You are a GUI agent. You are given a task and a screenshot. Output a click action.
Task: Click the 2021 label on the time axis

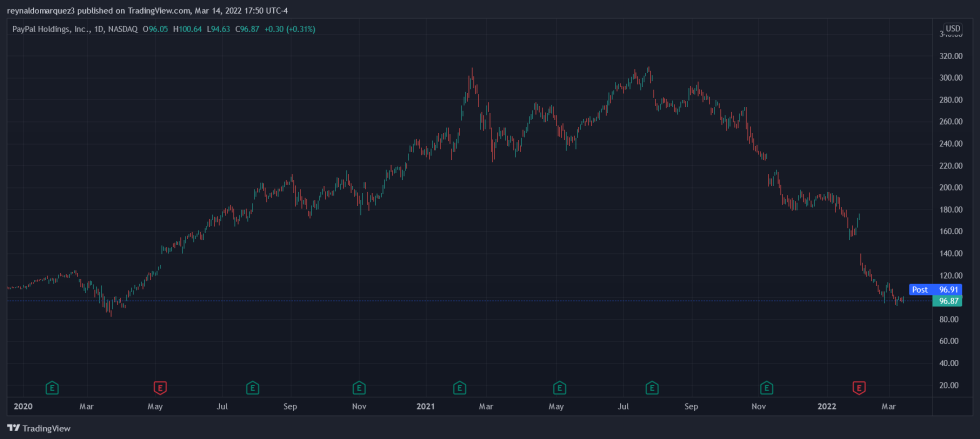[426, 407]
